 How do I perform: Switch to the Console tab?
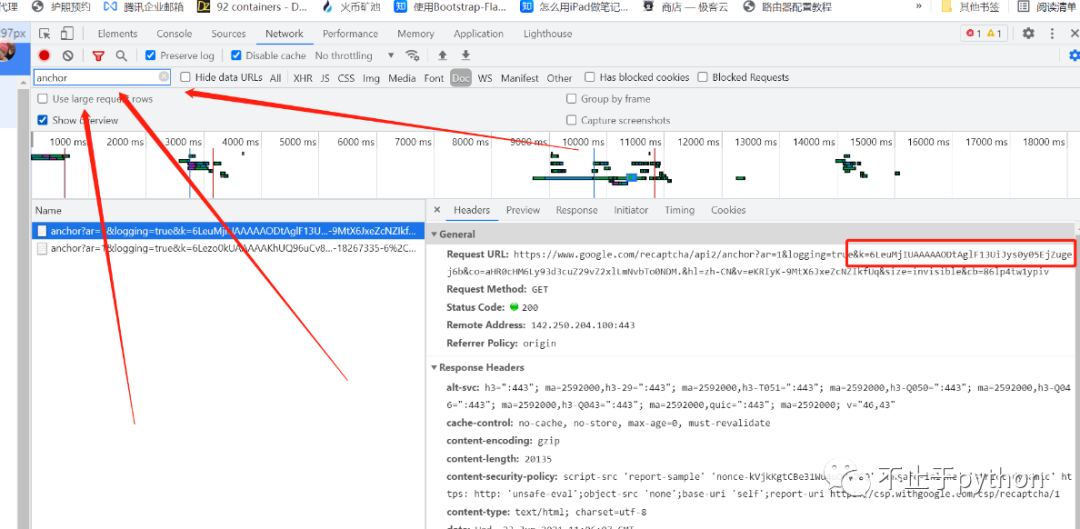tap(174, 34)
